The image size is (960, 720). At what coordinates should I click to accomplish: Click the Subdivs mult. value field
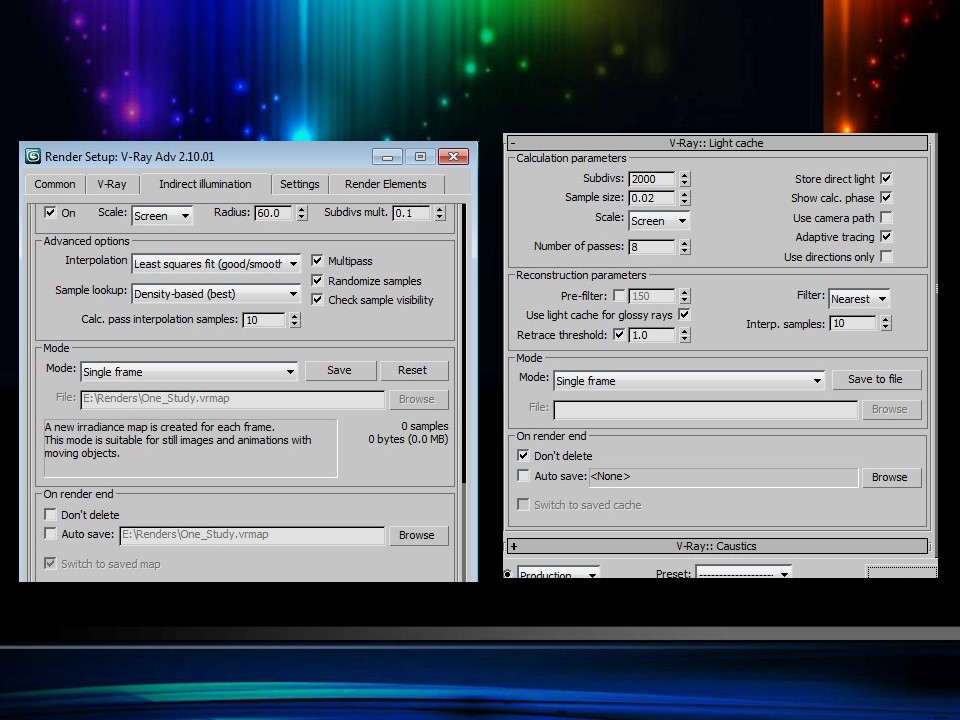point(412,213)
